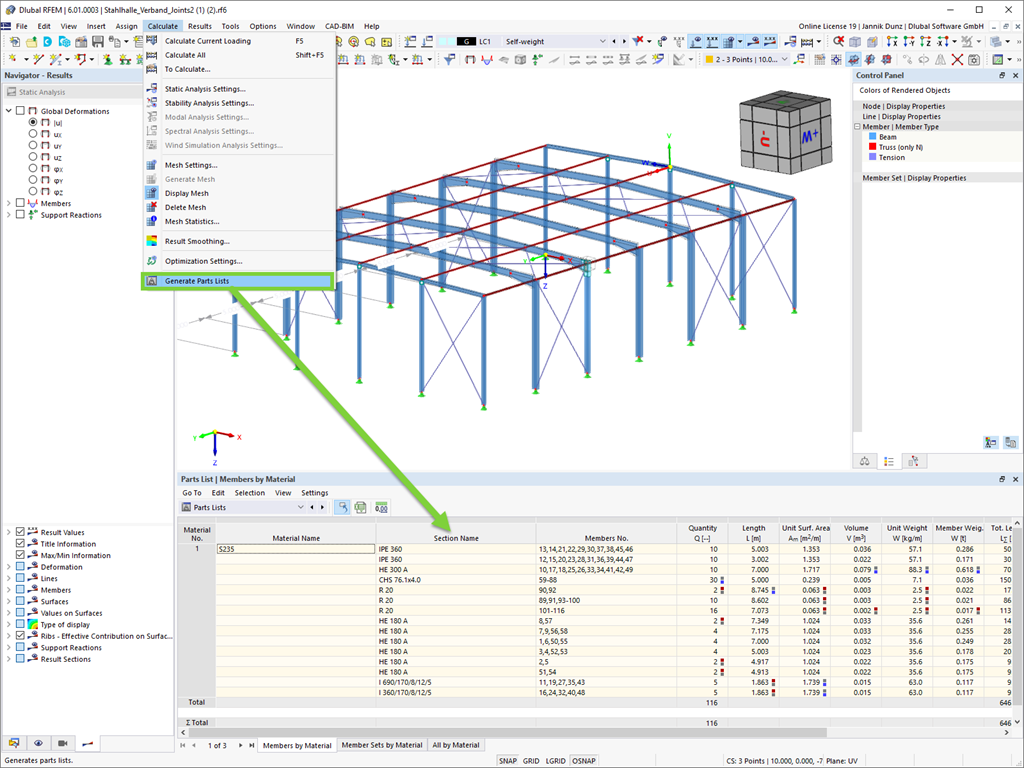Open the Parts Lists dropdown

pos(300,507)
